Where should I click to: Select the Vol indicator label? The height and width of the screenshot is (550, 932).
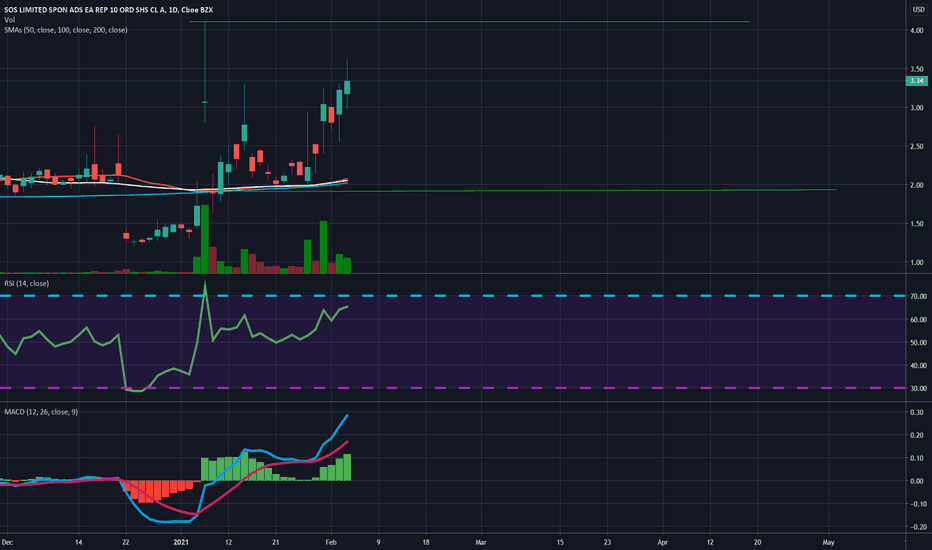[10, 20]
